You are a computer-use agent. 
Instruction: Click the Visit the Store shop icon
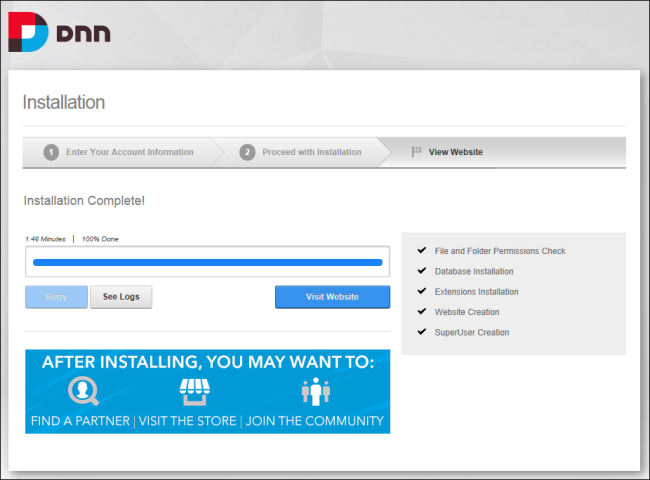click(194, 392)
